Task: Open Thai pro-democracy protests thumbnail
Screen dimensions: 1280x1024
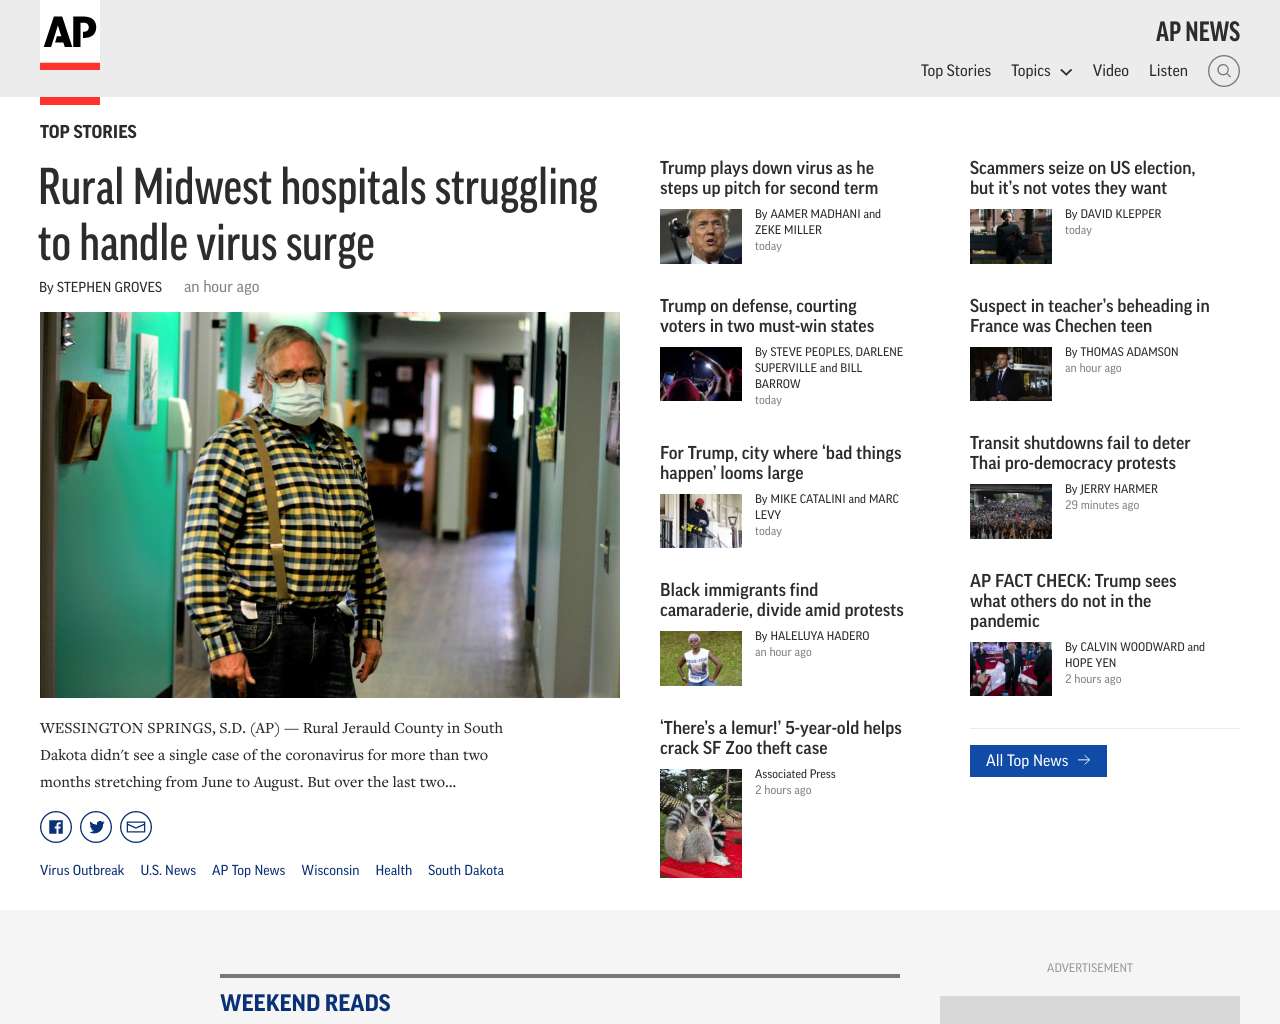Action: click(x=1011, y=511)
